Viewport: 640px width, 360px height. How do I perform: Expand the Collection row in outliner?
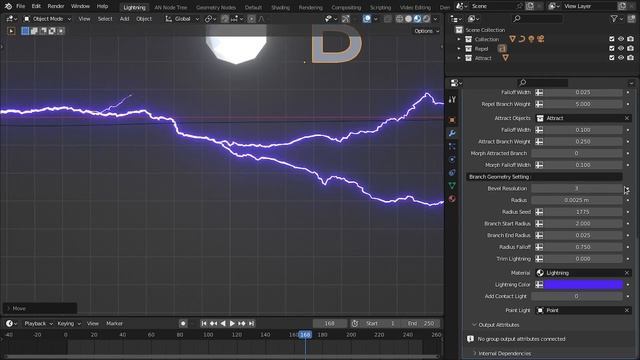tap(459, 39)
